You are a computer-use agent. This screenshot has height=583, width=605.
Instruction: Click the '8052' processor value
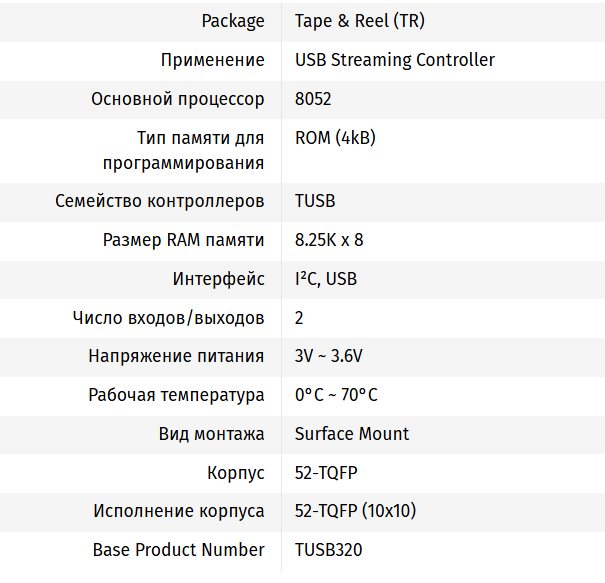coord(313,99)
